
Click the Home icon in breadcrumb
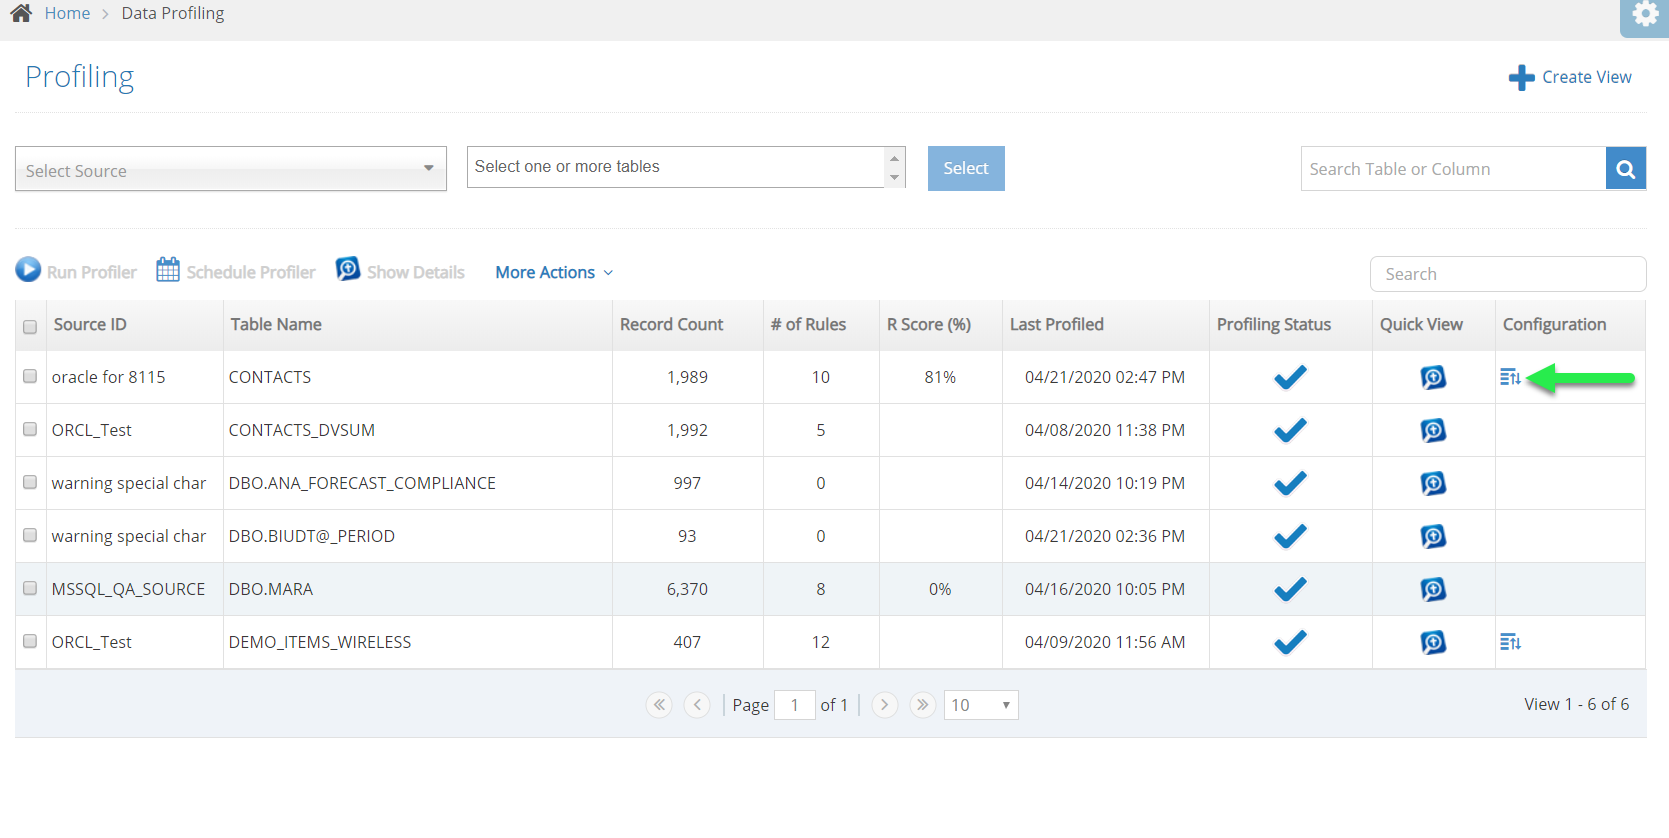tap(21, 13)
